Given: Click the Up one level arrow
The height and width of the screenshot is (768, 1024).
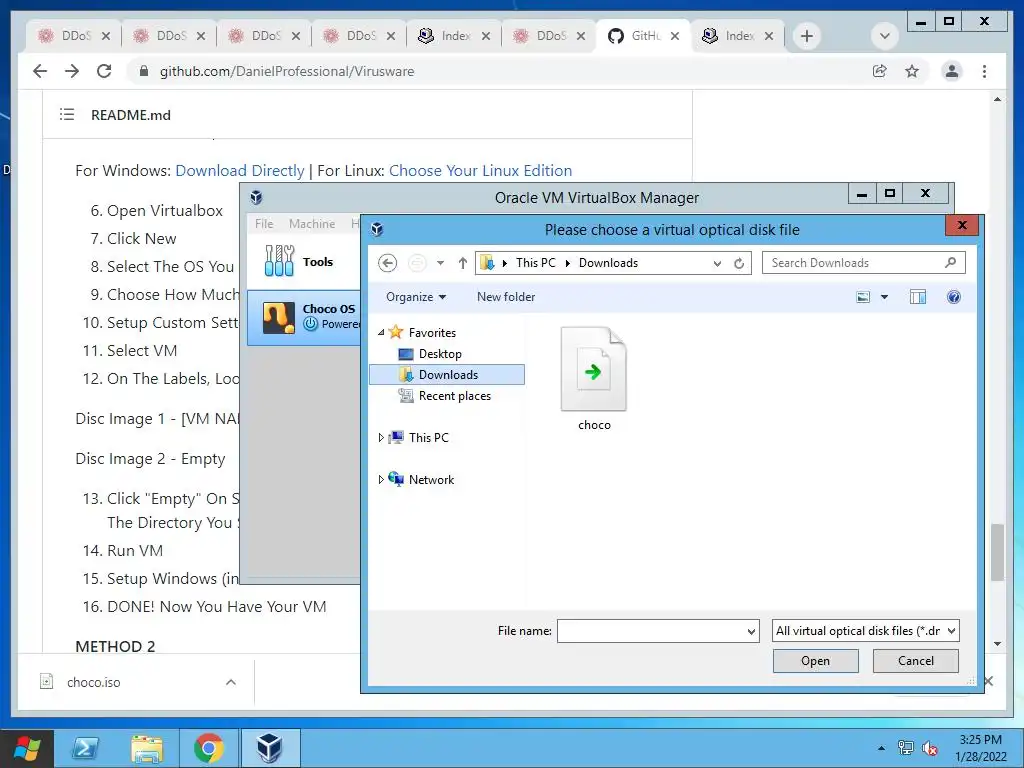Looking at the screenshot, I should [462, 263].
